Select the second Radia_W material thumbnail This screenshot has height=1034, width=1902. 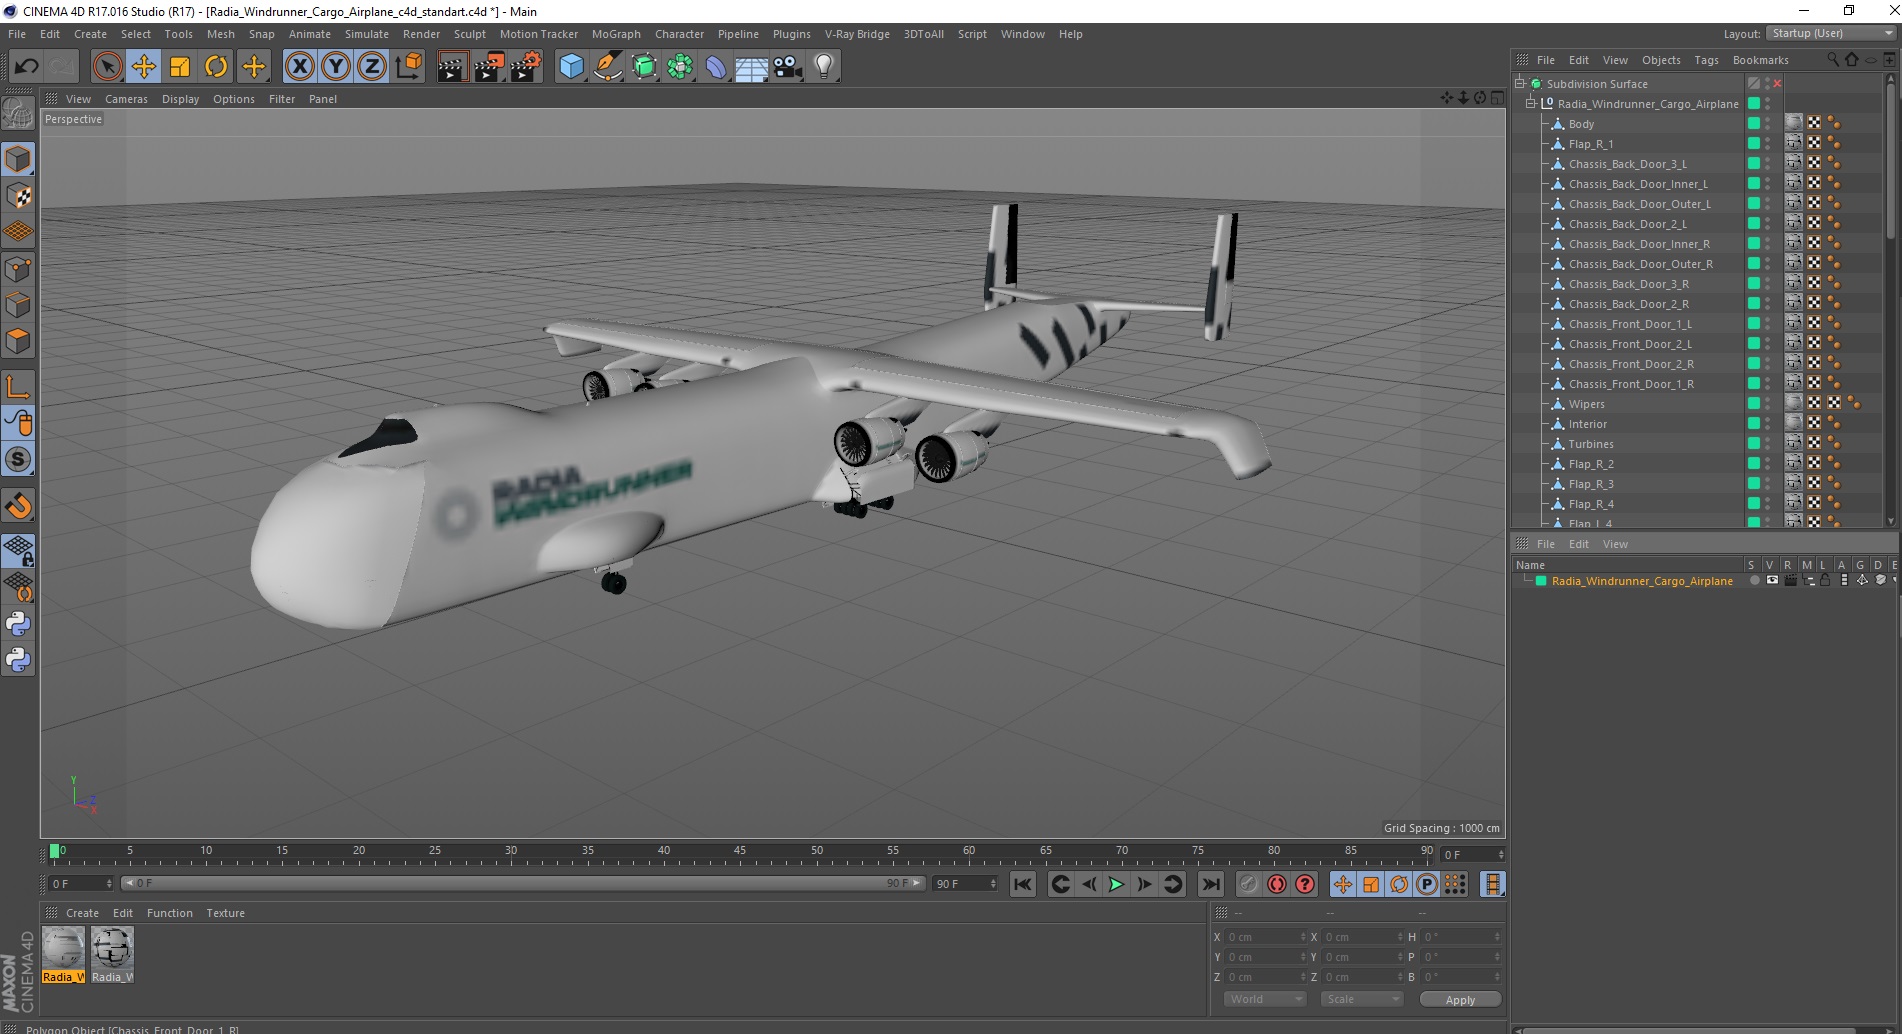(112, 955)
